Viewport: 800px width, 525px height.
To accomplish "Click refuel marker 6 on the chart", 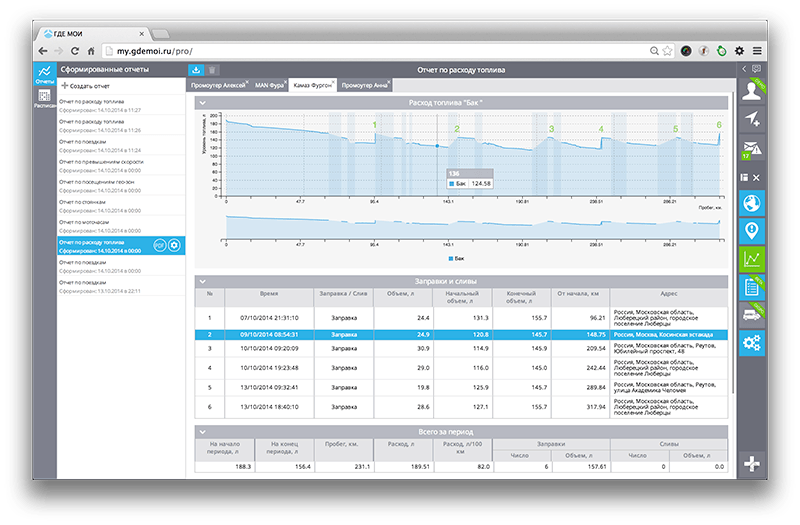I will coord(719,124).
